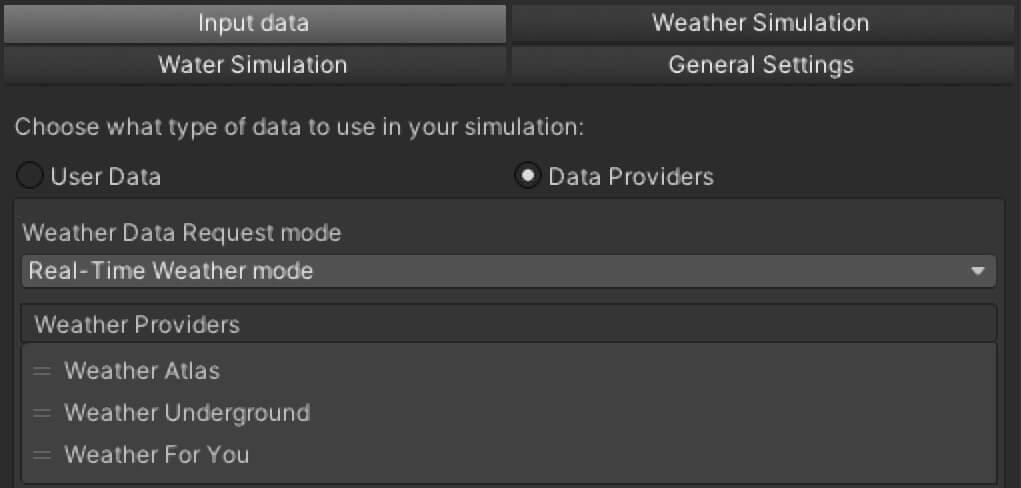Select Weather Atlas in the providers list
Viewport: 1021px width, 488px height.
pos(142,371)
